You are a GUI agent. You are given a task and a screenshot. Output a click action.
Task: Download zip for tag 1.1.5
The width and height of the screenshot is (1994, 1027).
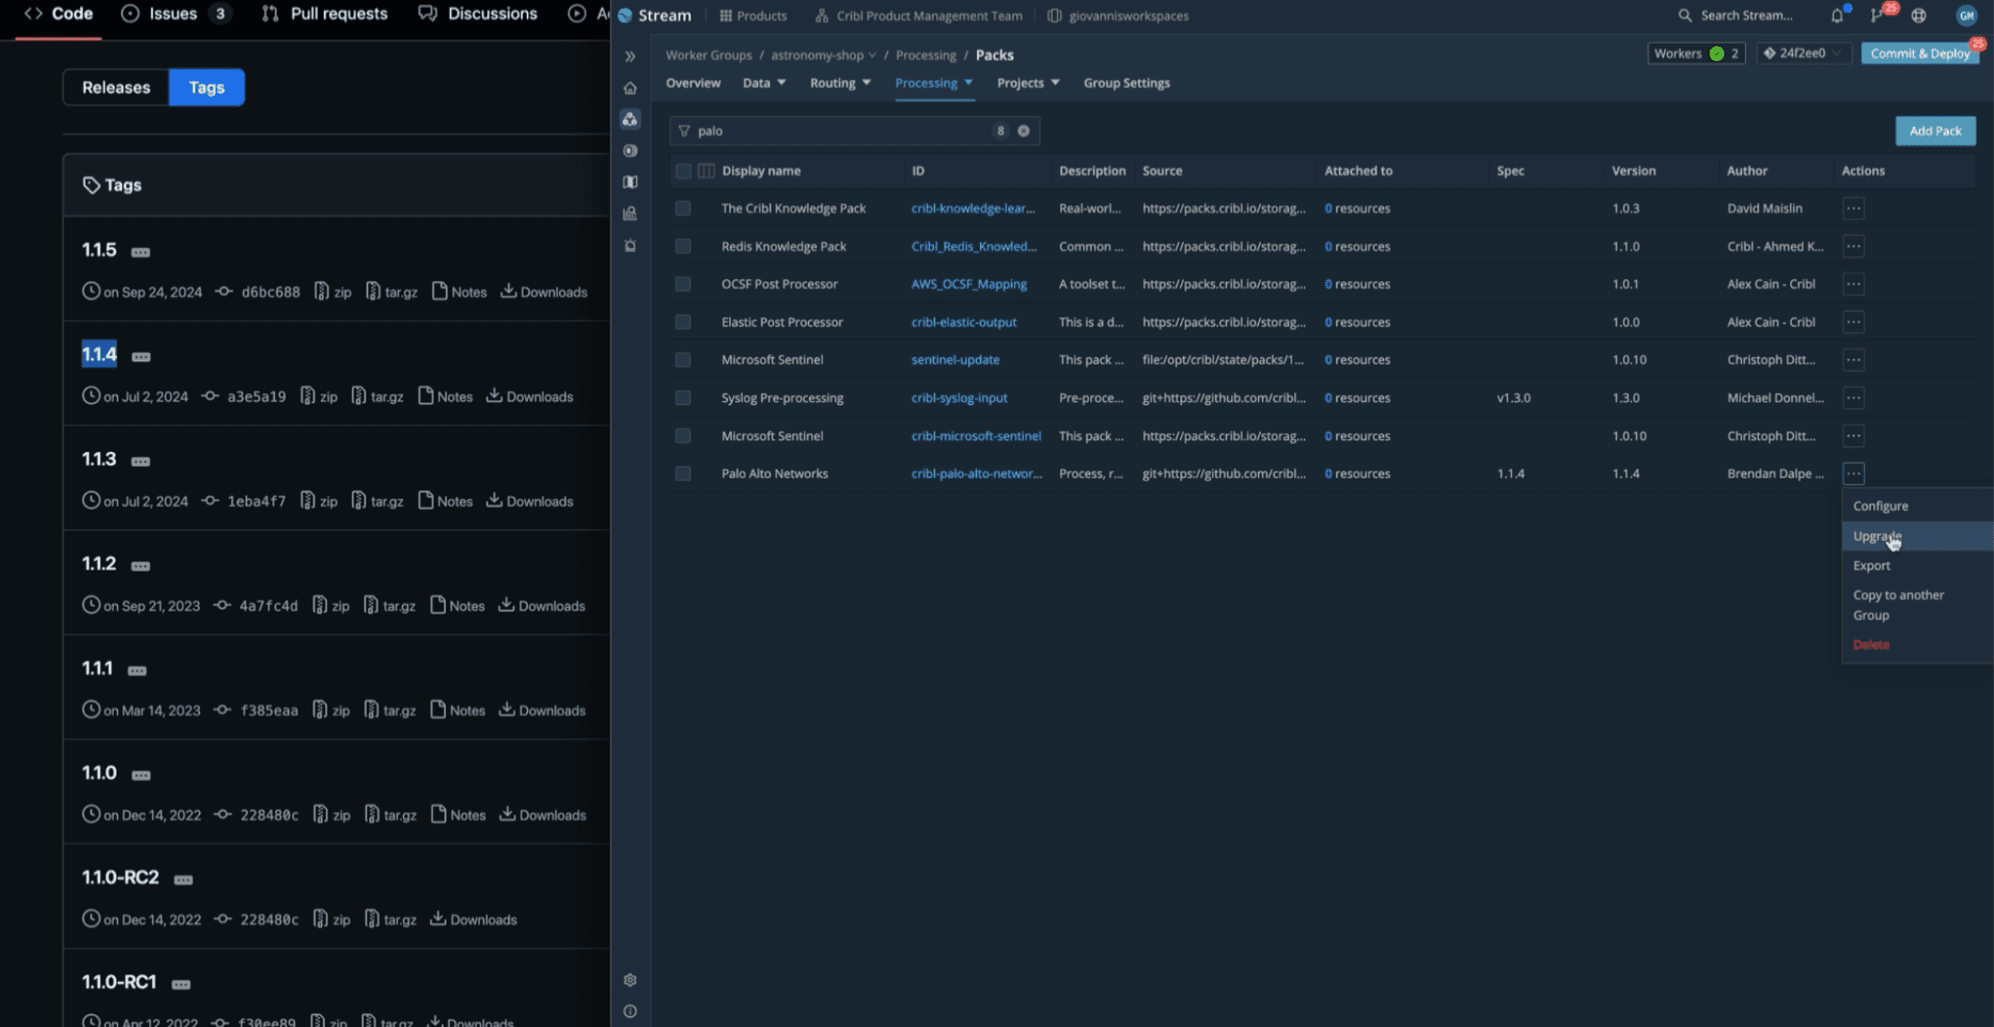point(333,292)
